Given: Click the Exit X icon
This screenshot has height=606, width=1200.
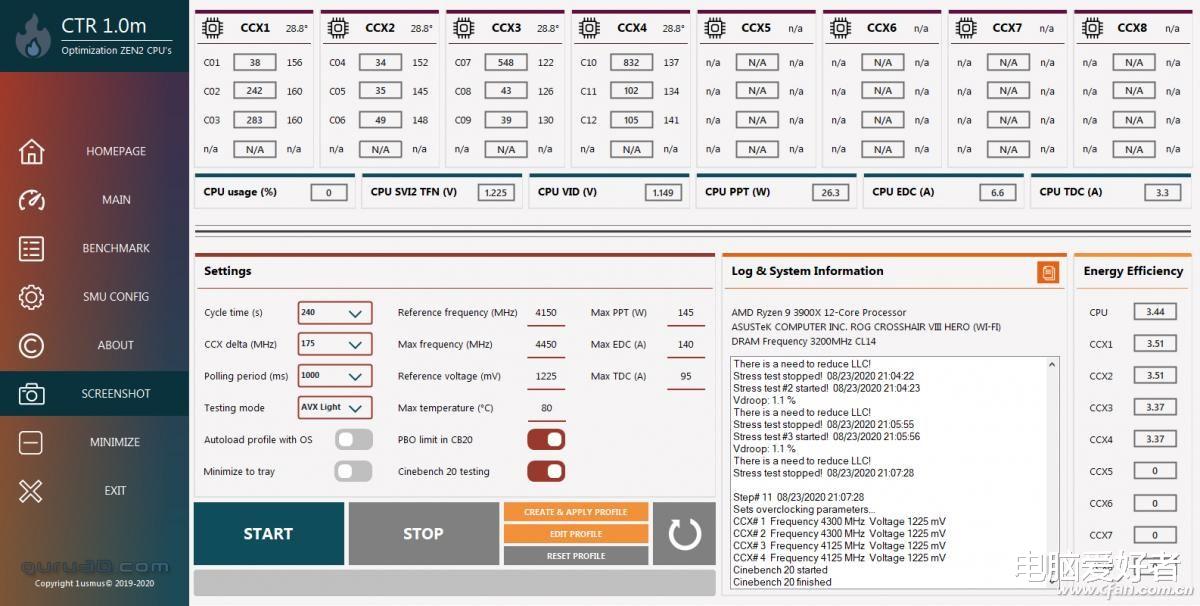Looking at the screenshot, I should tap(31, 491).
